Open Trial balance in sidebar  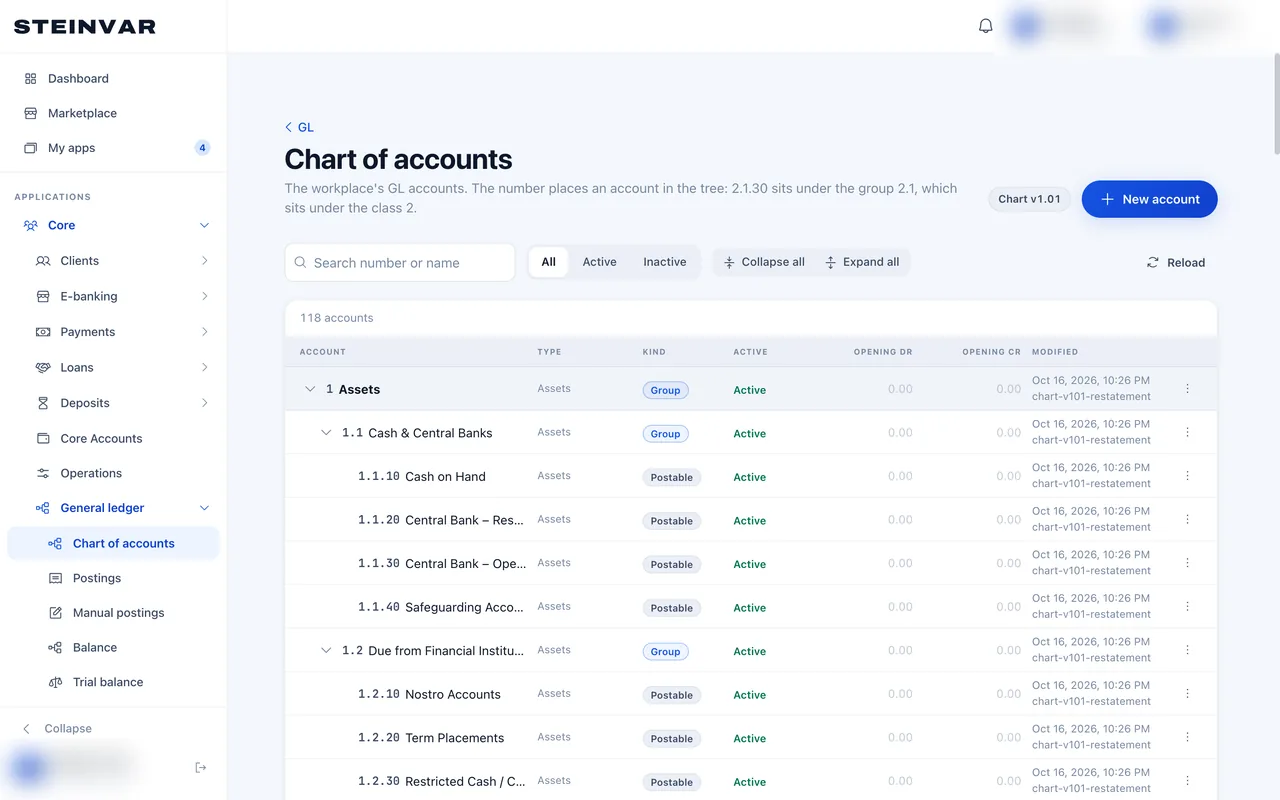pos(113,682)
